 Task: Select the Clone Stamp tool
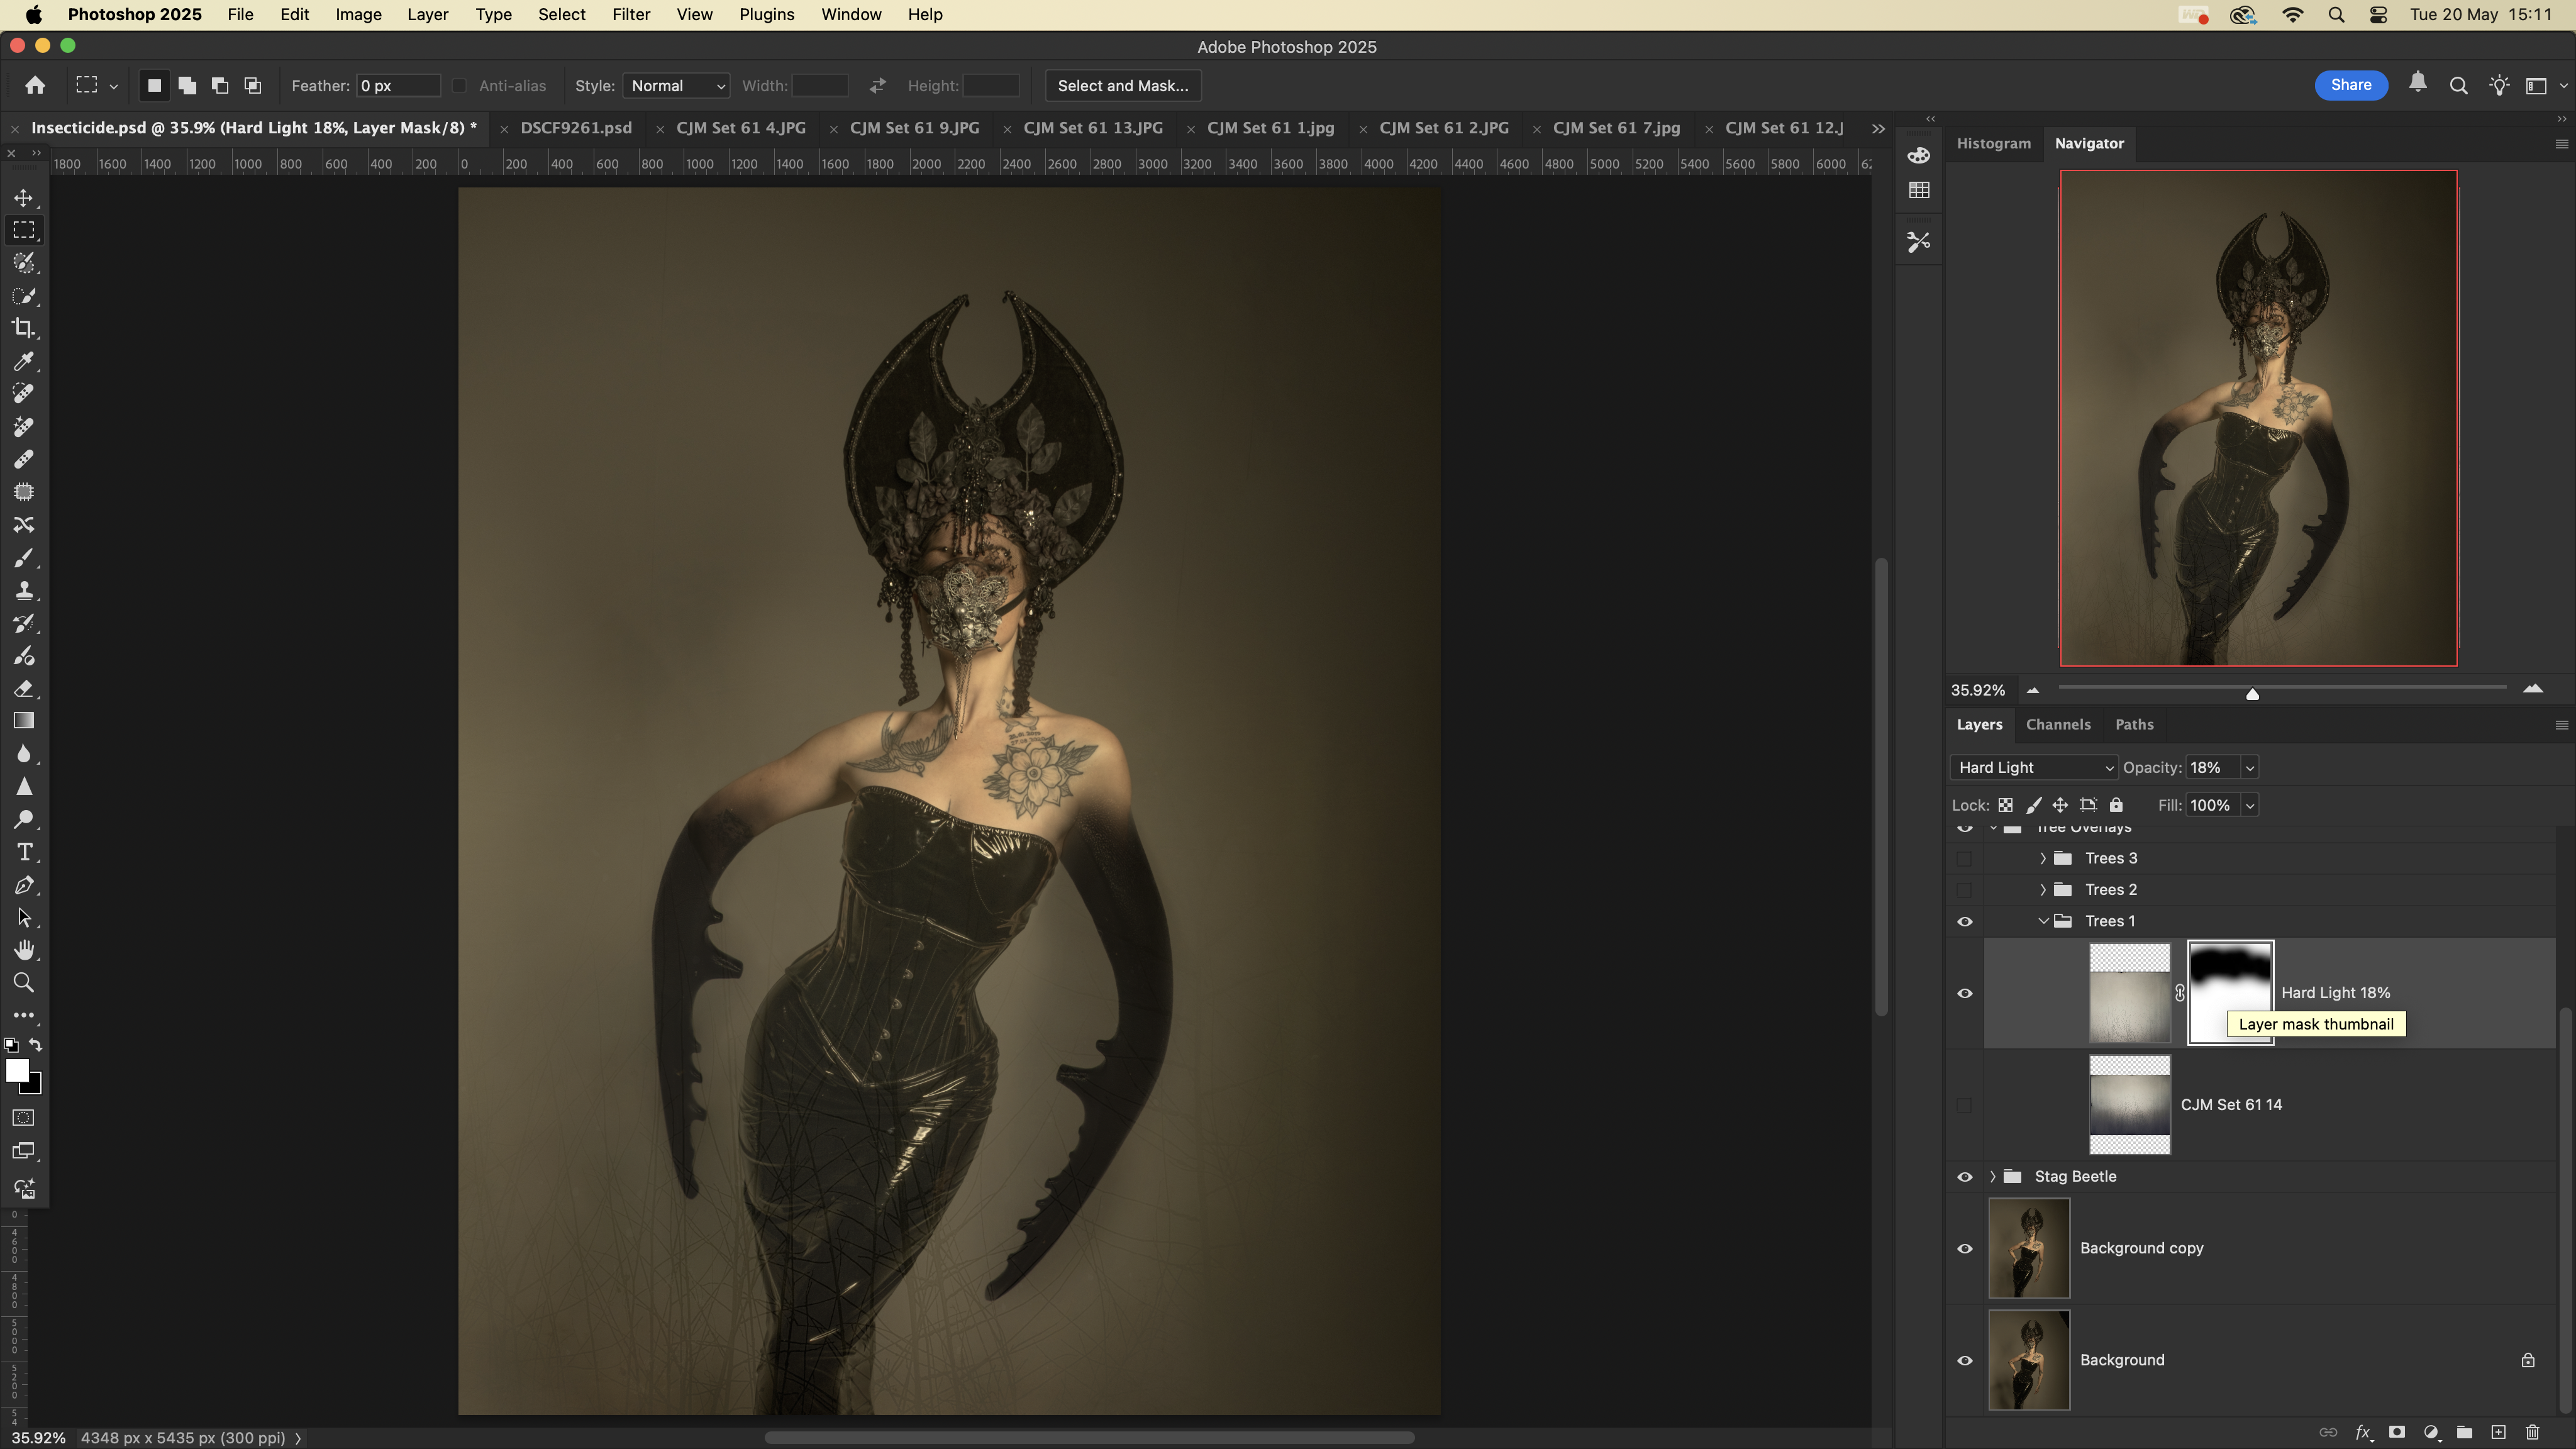point(24,590)
